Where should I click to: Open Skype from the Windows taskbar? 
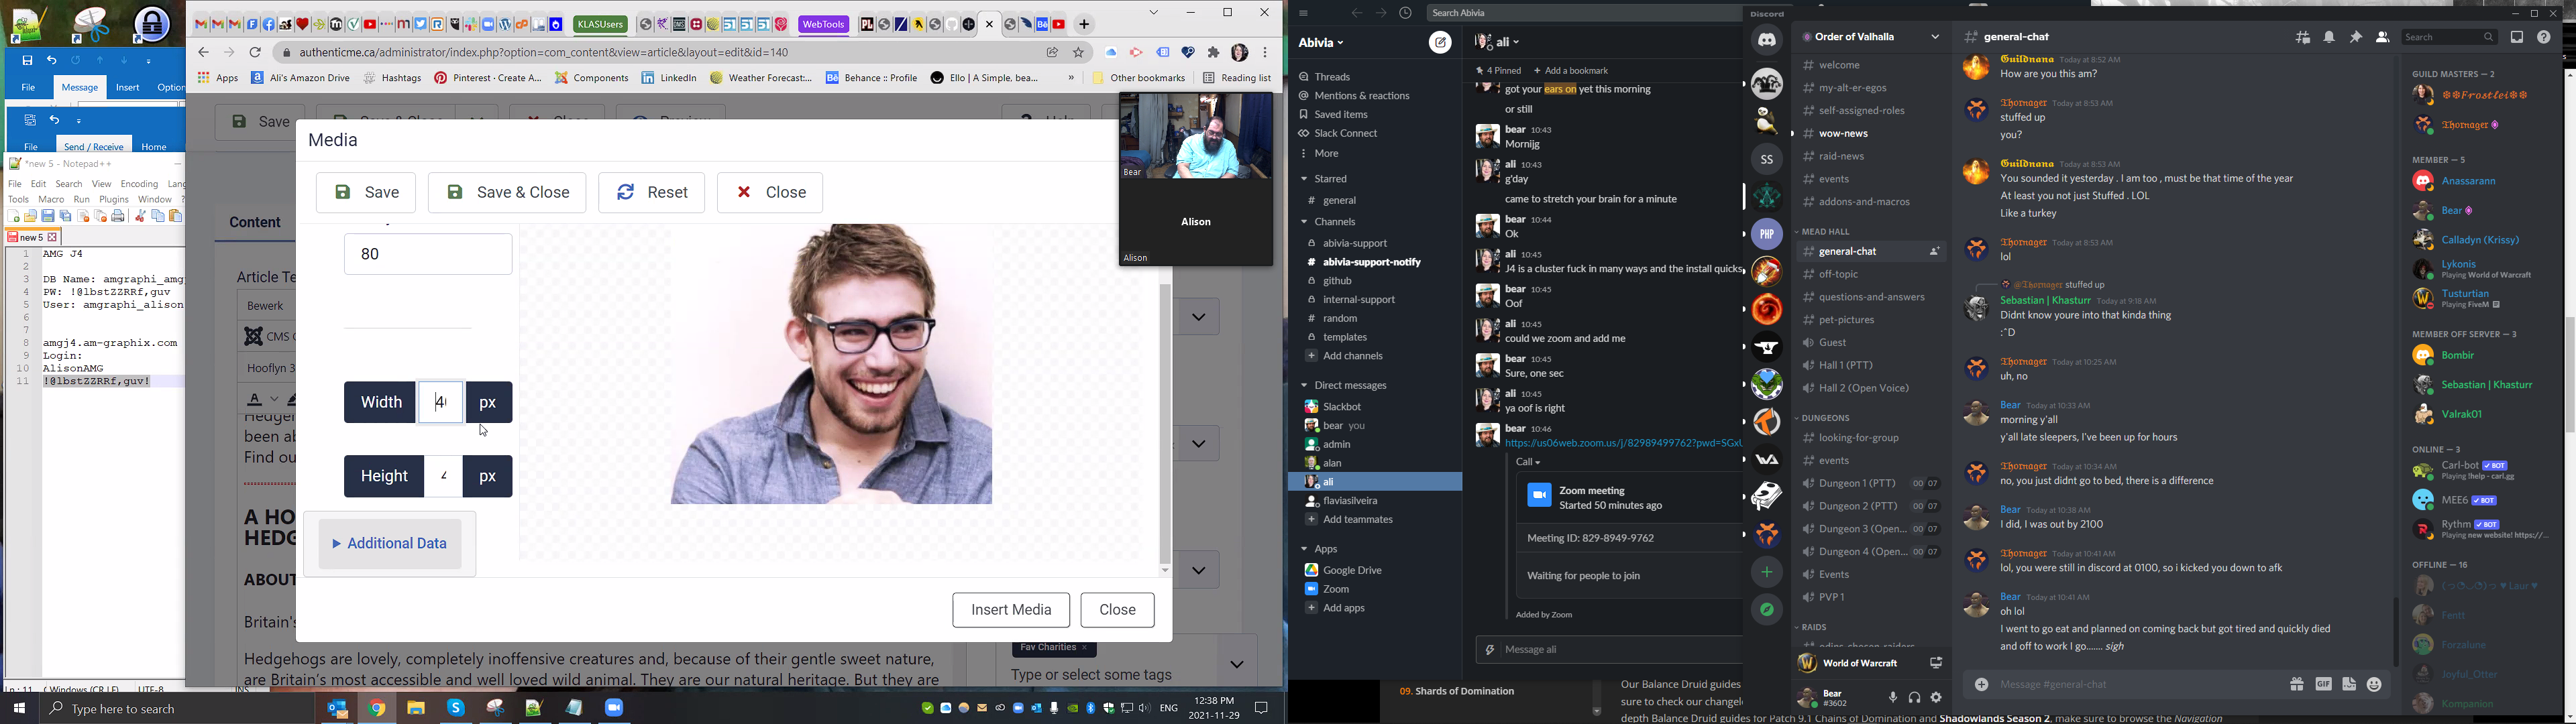click(x=456, y=708)
